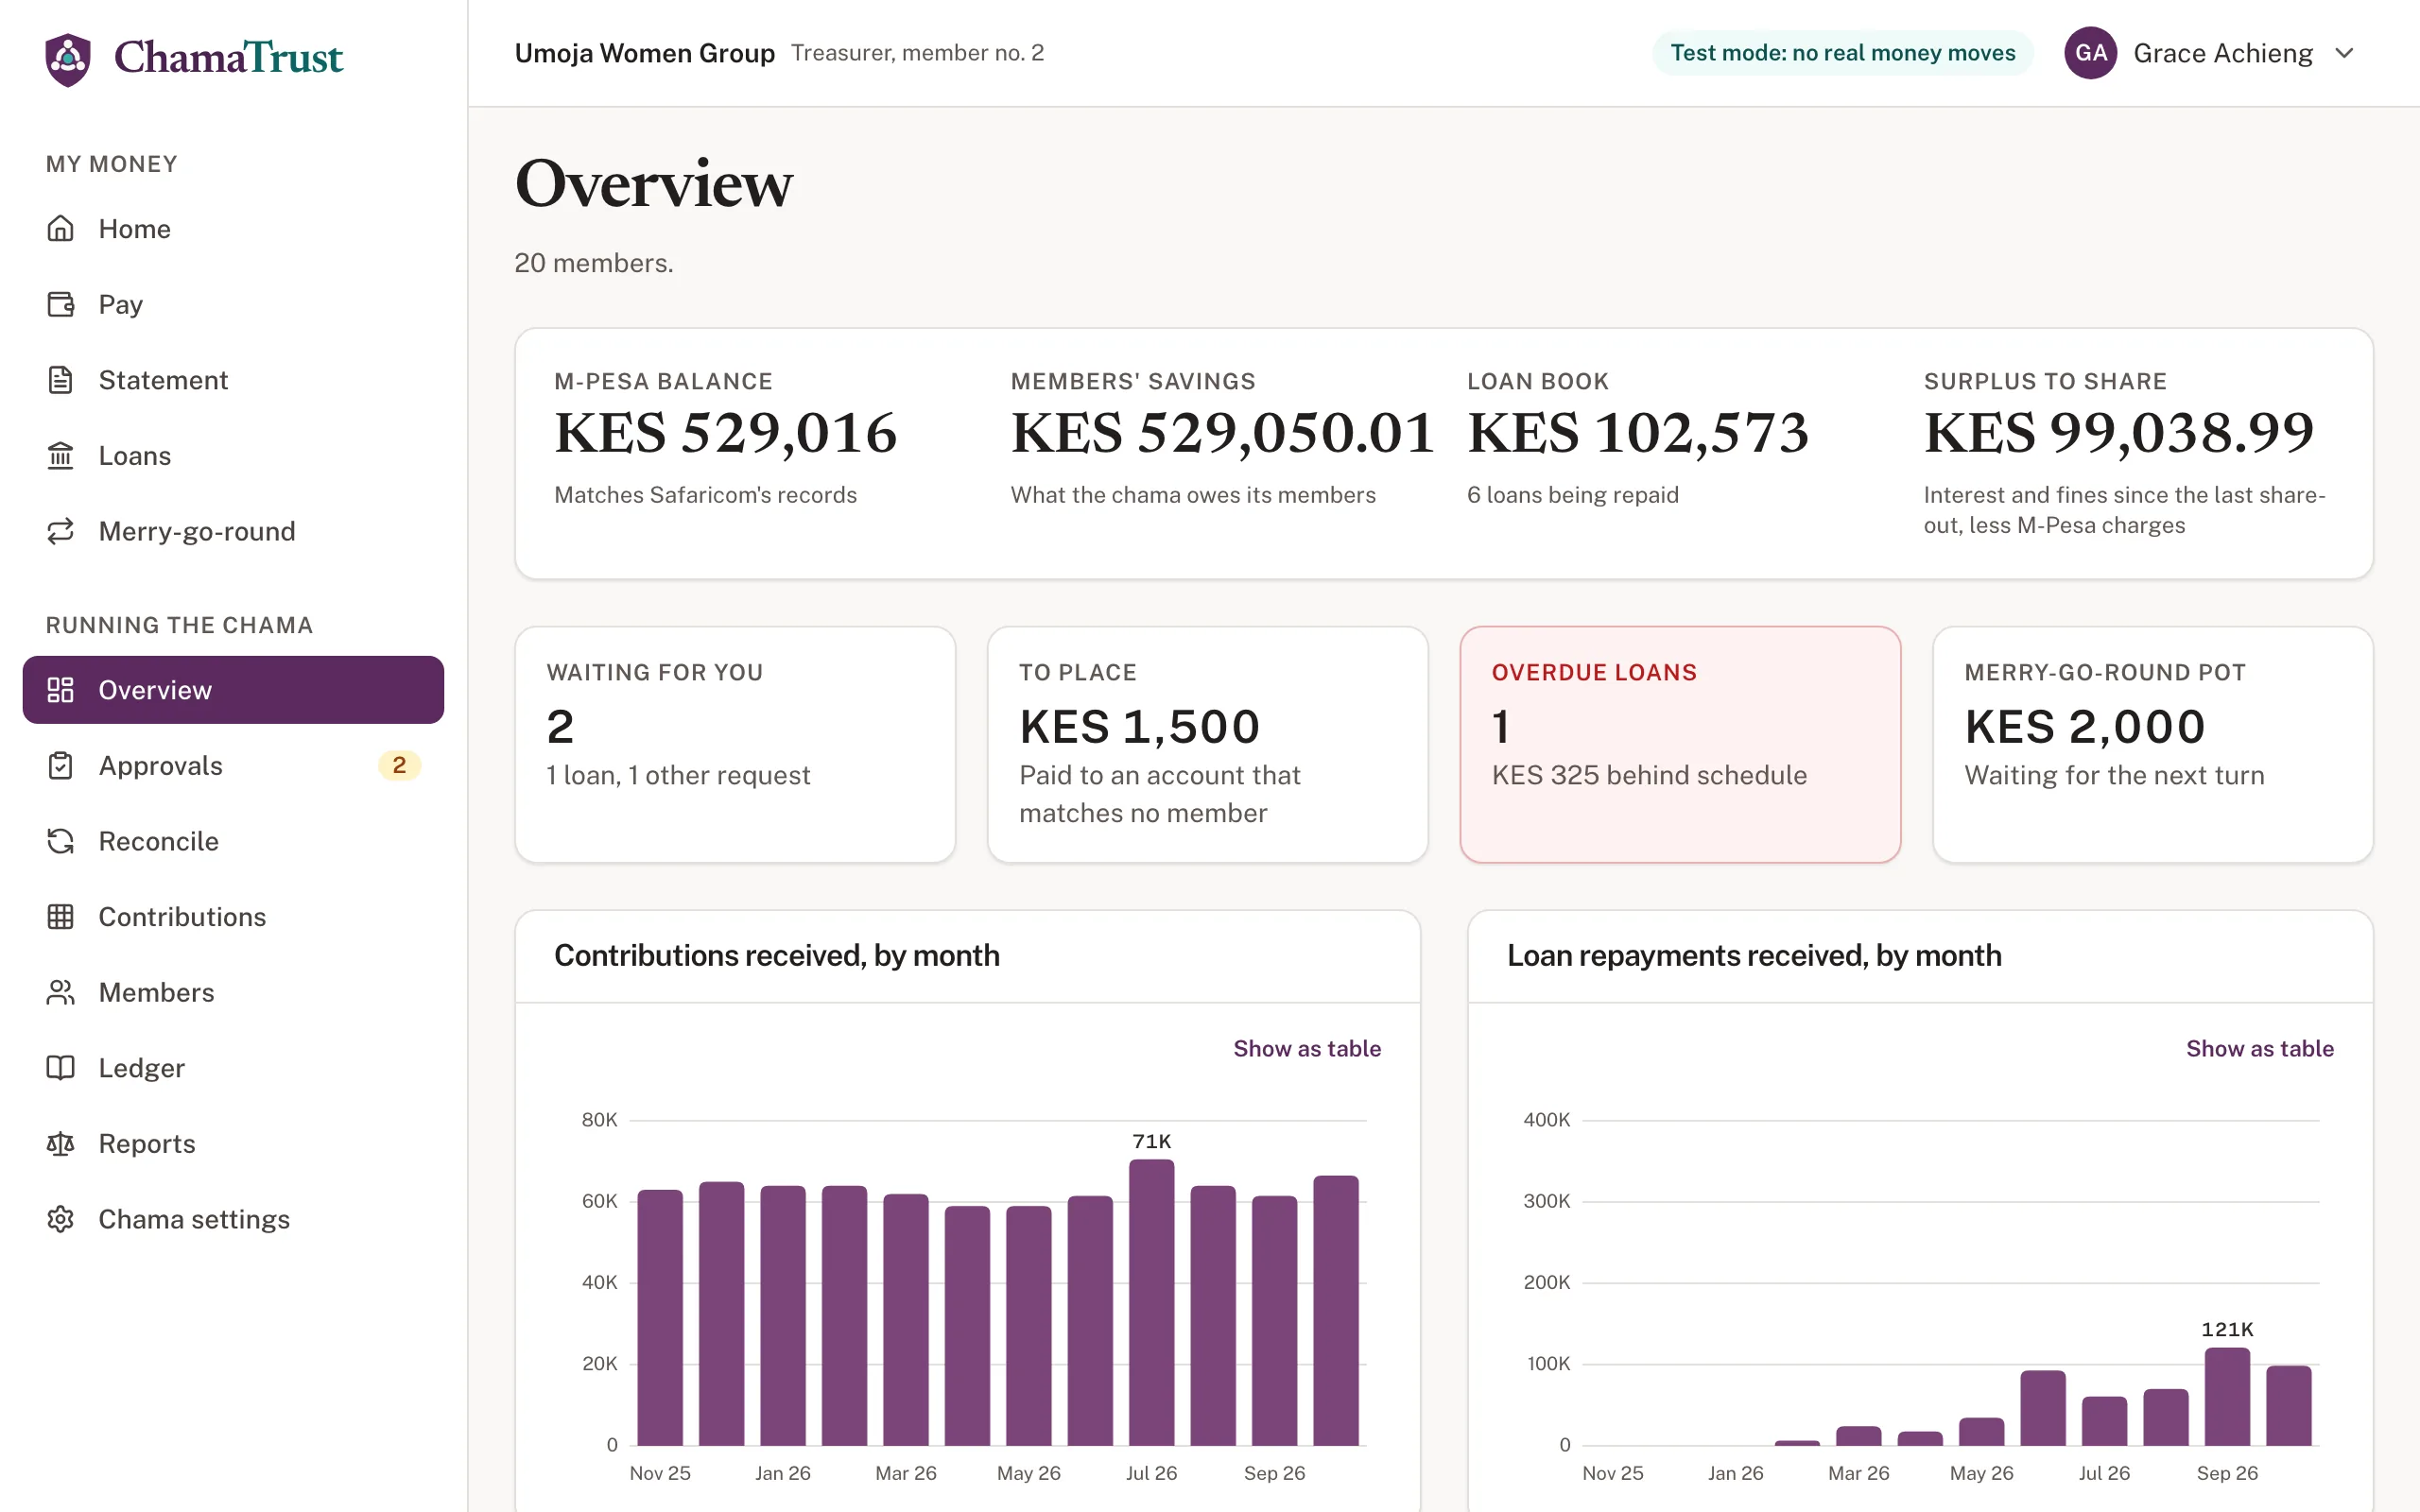Click the Home house icon
Image resolution: width=2420 pixels, height=1512 pixels.
click(61, 229)
